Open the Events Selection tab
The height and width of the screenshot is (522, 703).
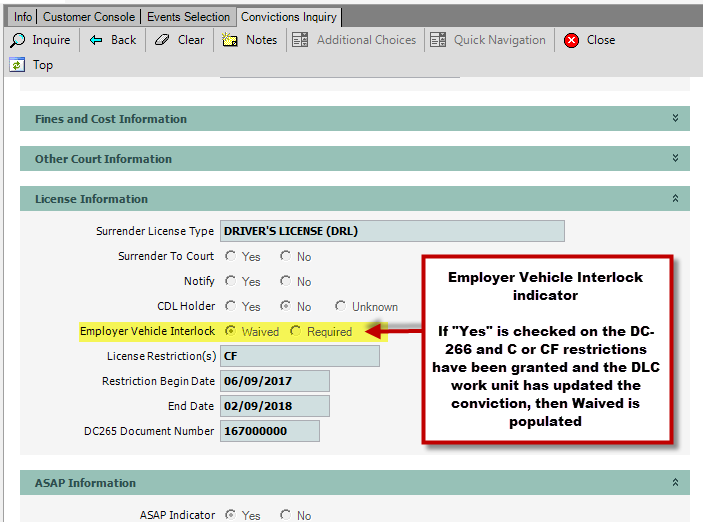click(x=189, y=17)
